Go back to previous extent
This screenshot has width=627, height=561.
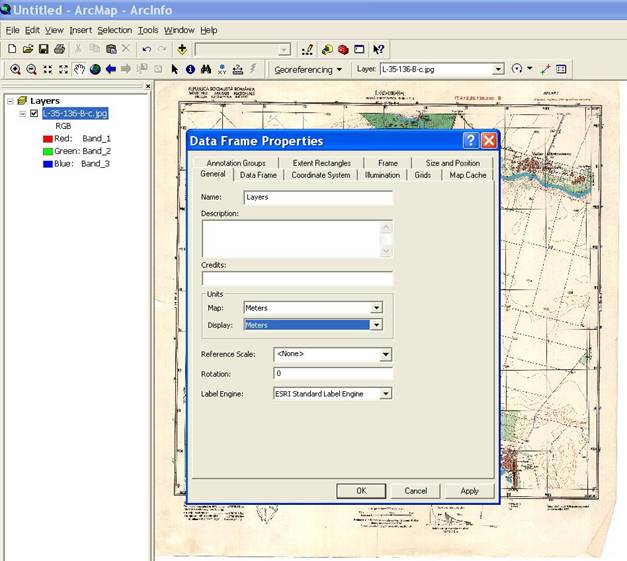coord(111,69)
